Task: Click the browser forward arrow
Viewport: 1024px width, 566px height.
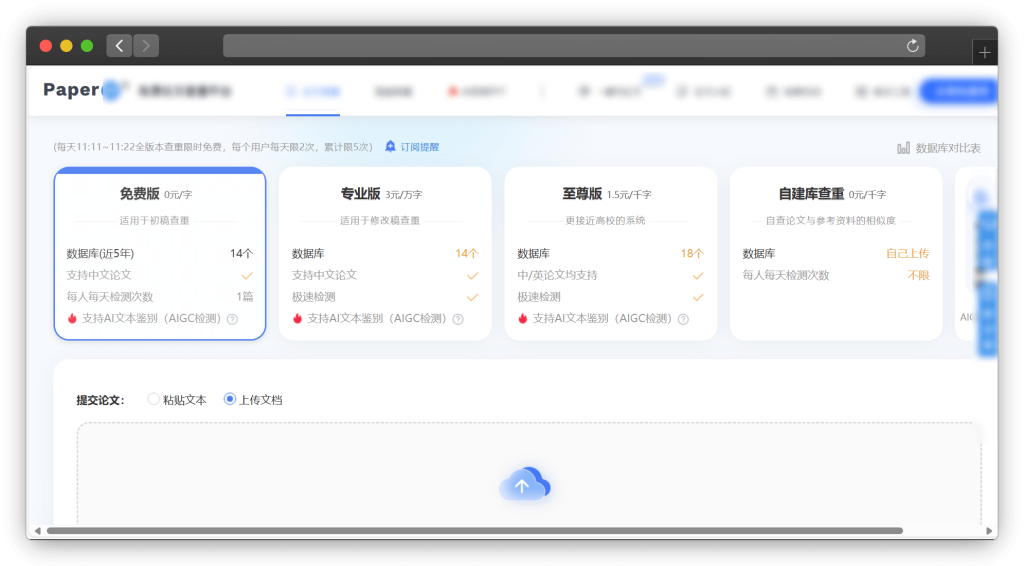Action: (146, 46)
